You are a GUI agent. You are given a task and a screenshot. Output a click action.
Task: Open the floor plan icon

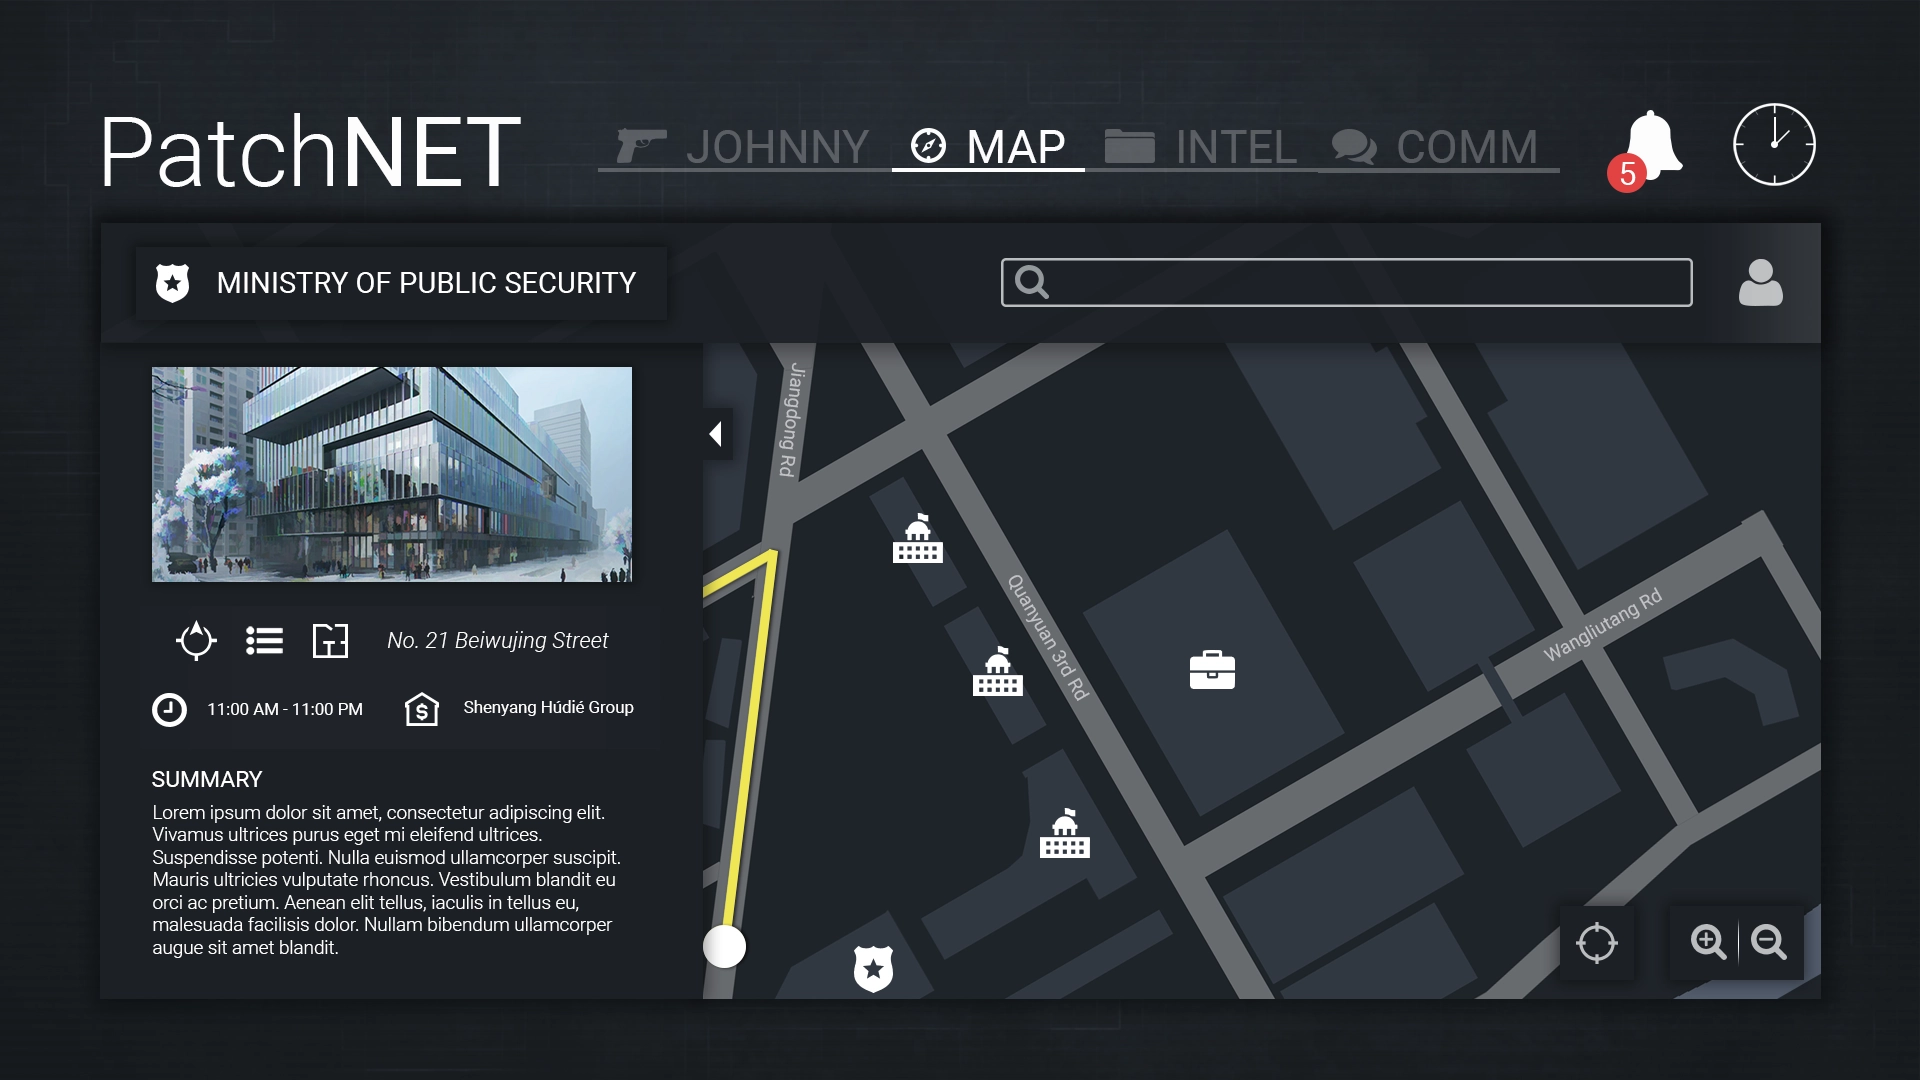330,640
